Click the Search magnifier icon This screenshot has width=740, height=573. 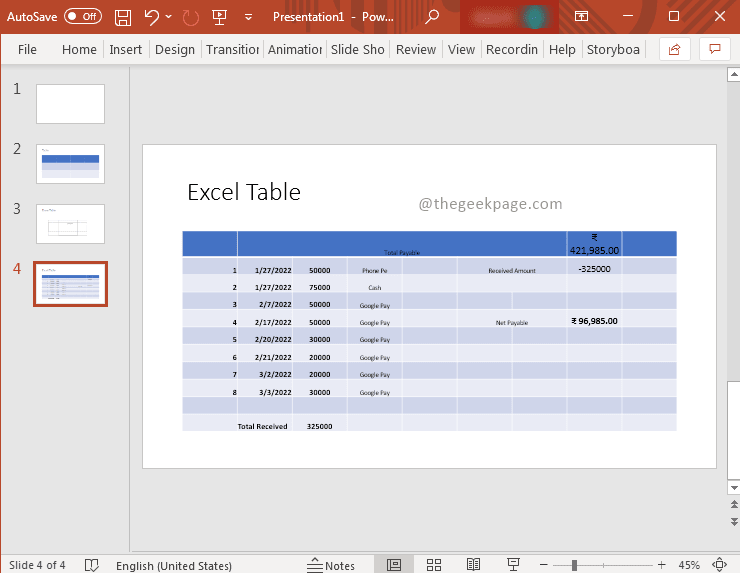tap(432, 17)
